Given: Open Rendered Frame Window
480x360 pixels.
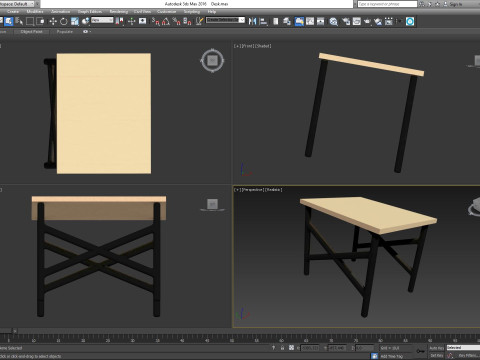Looking at the screenshot, I should pos(357,21).
